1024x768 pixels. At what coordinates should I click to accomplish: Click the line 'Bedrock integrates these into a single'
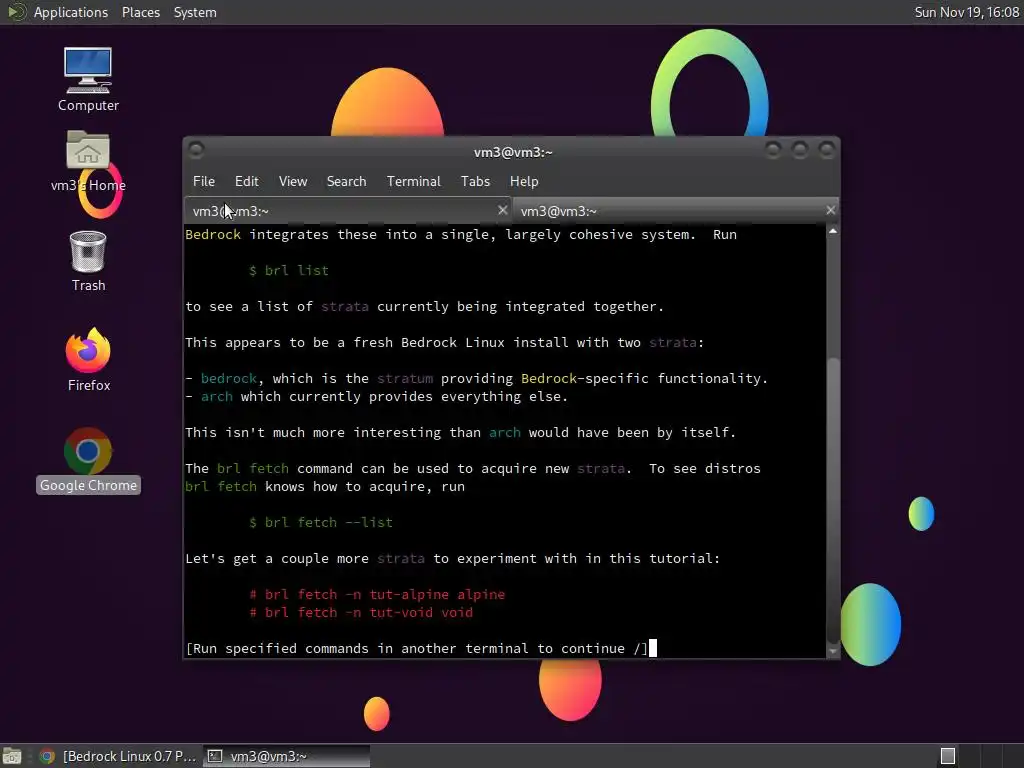pyautogui.click(x=461, y=234)
